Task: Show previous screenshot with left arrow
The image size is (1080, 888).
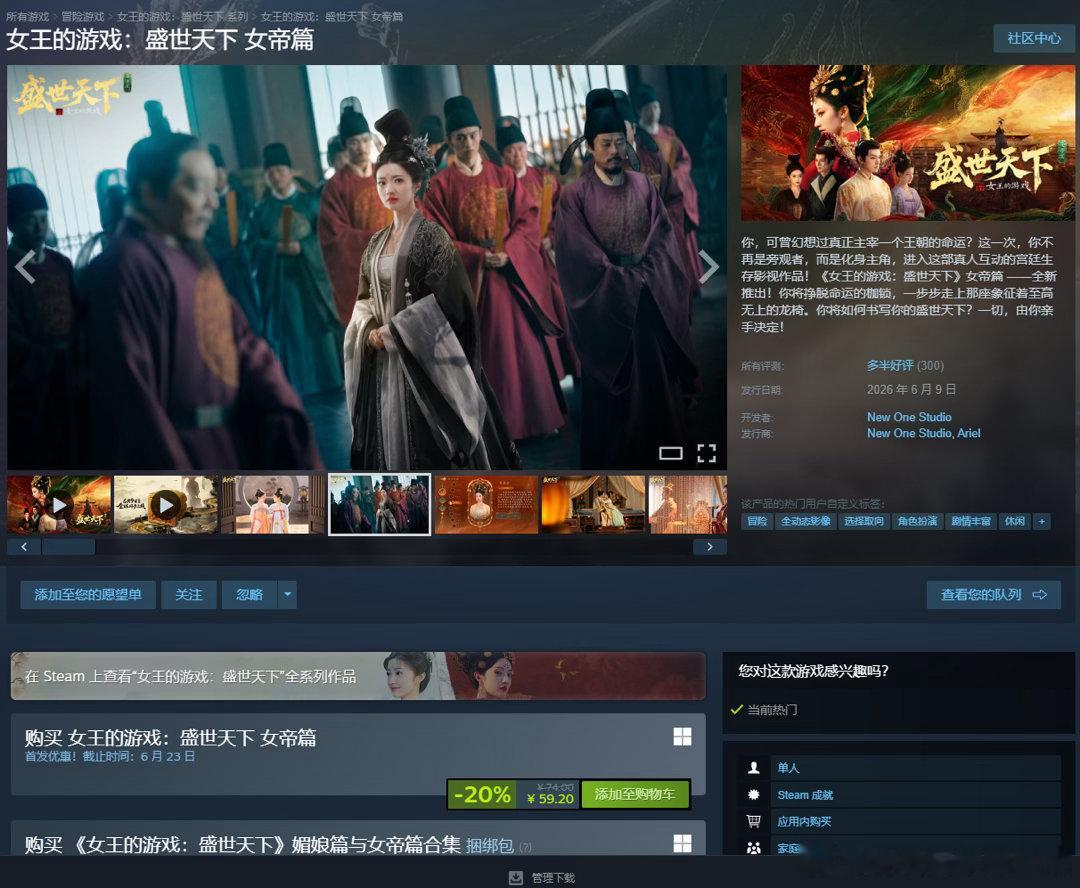Action: click(x=25, y=267)
